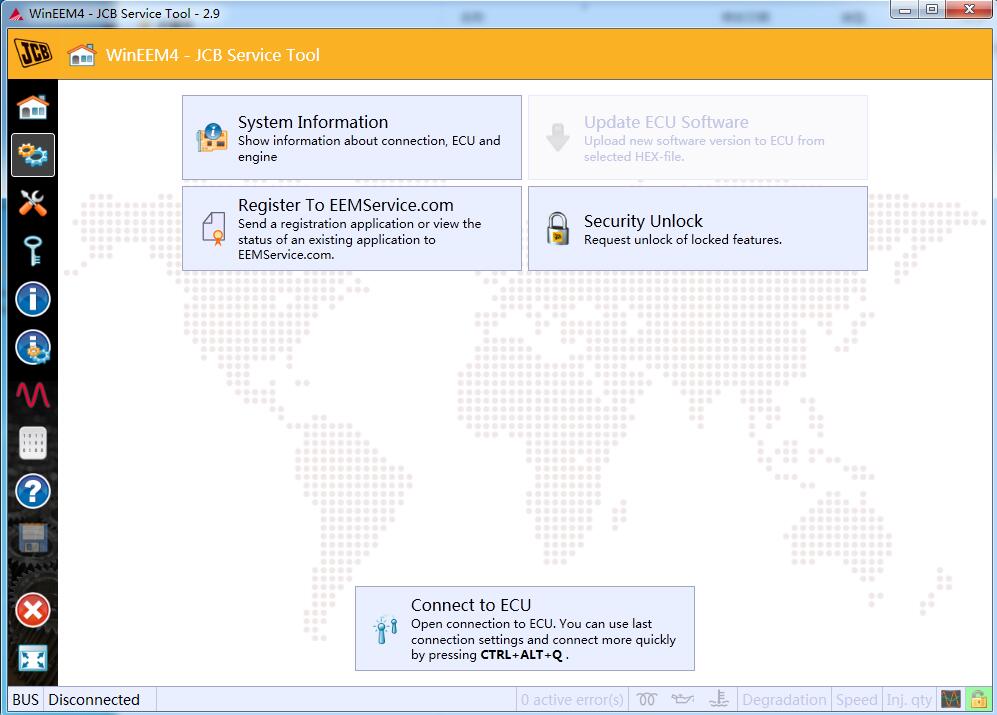Open the System Information tile
Viewport: 997px width, 715px height.
(351, 138)
